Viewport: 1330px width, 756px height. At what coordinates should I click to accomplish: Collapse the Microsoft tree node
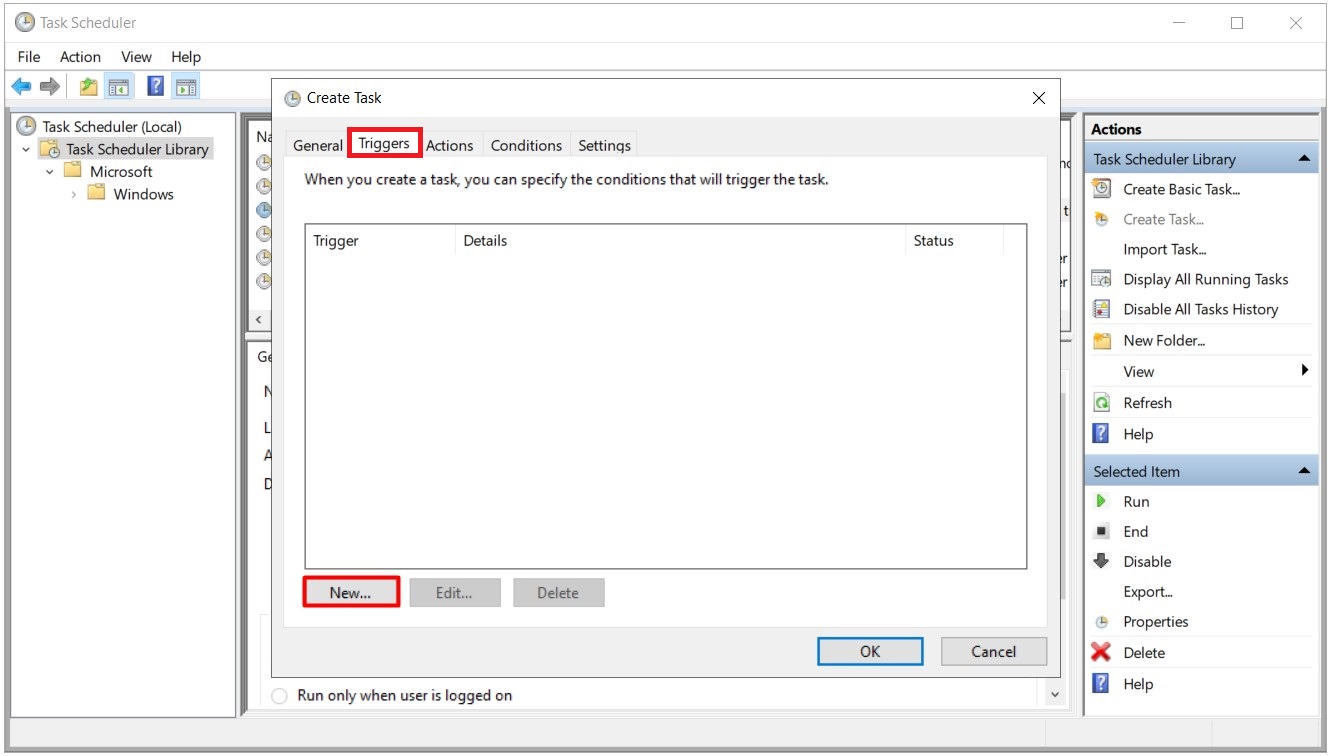tap(49, 172)
